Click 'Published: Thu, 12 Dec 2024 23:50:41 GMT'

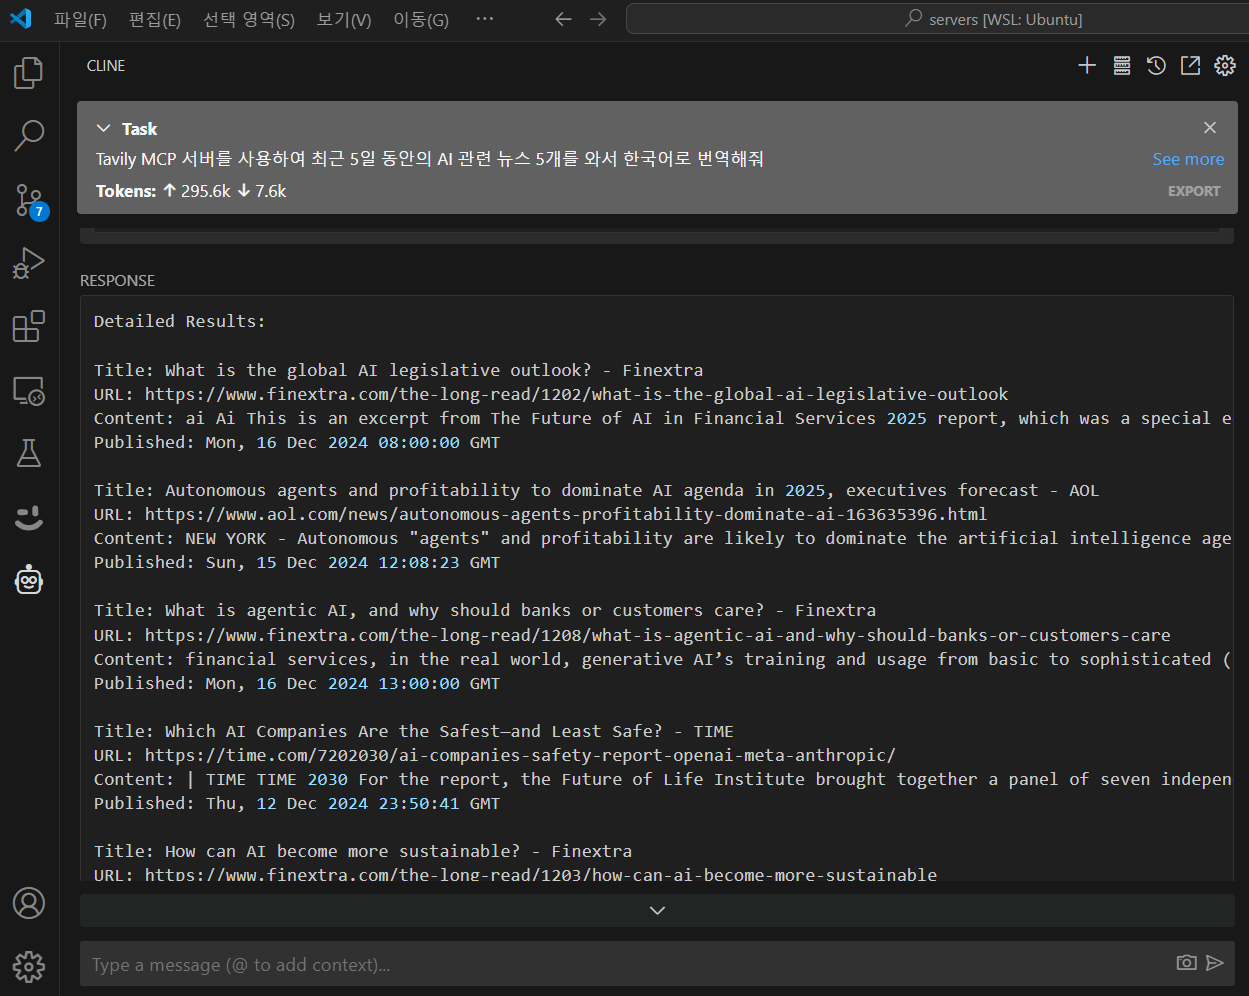pos(297,803)
